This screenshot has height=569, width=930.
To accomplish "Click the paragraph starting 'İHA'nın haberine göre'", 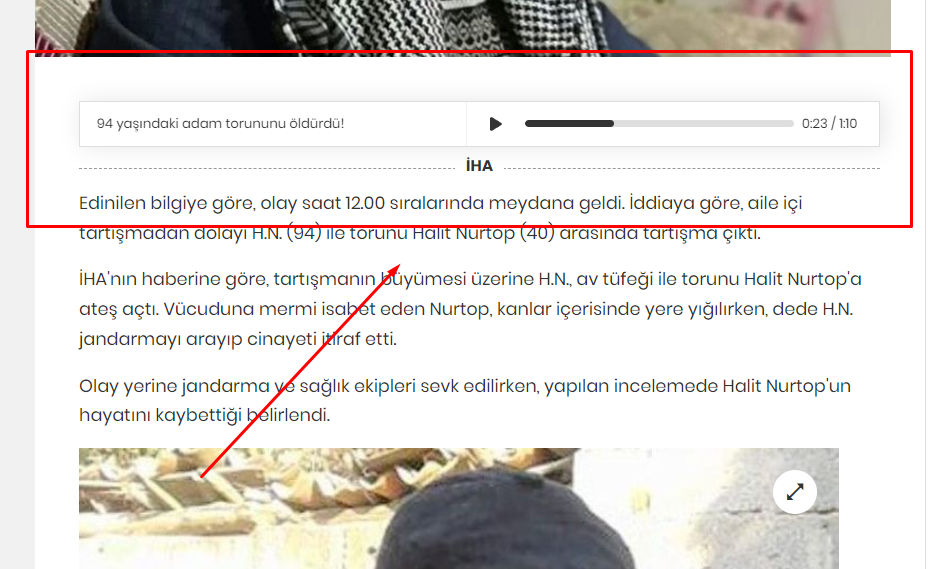I will 470,309.
